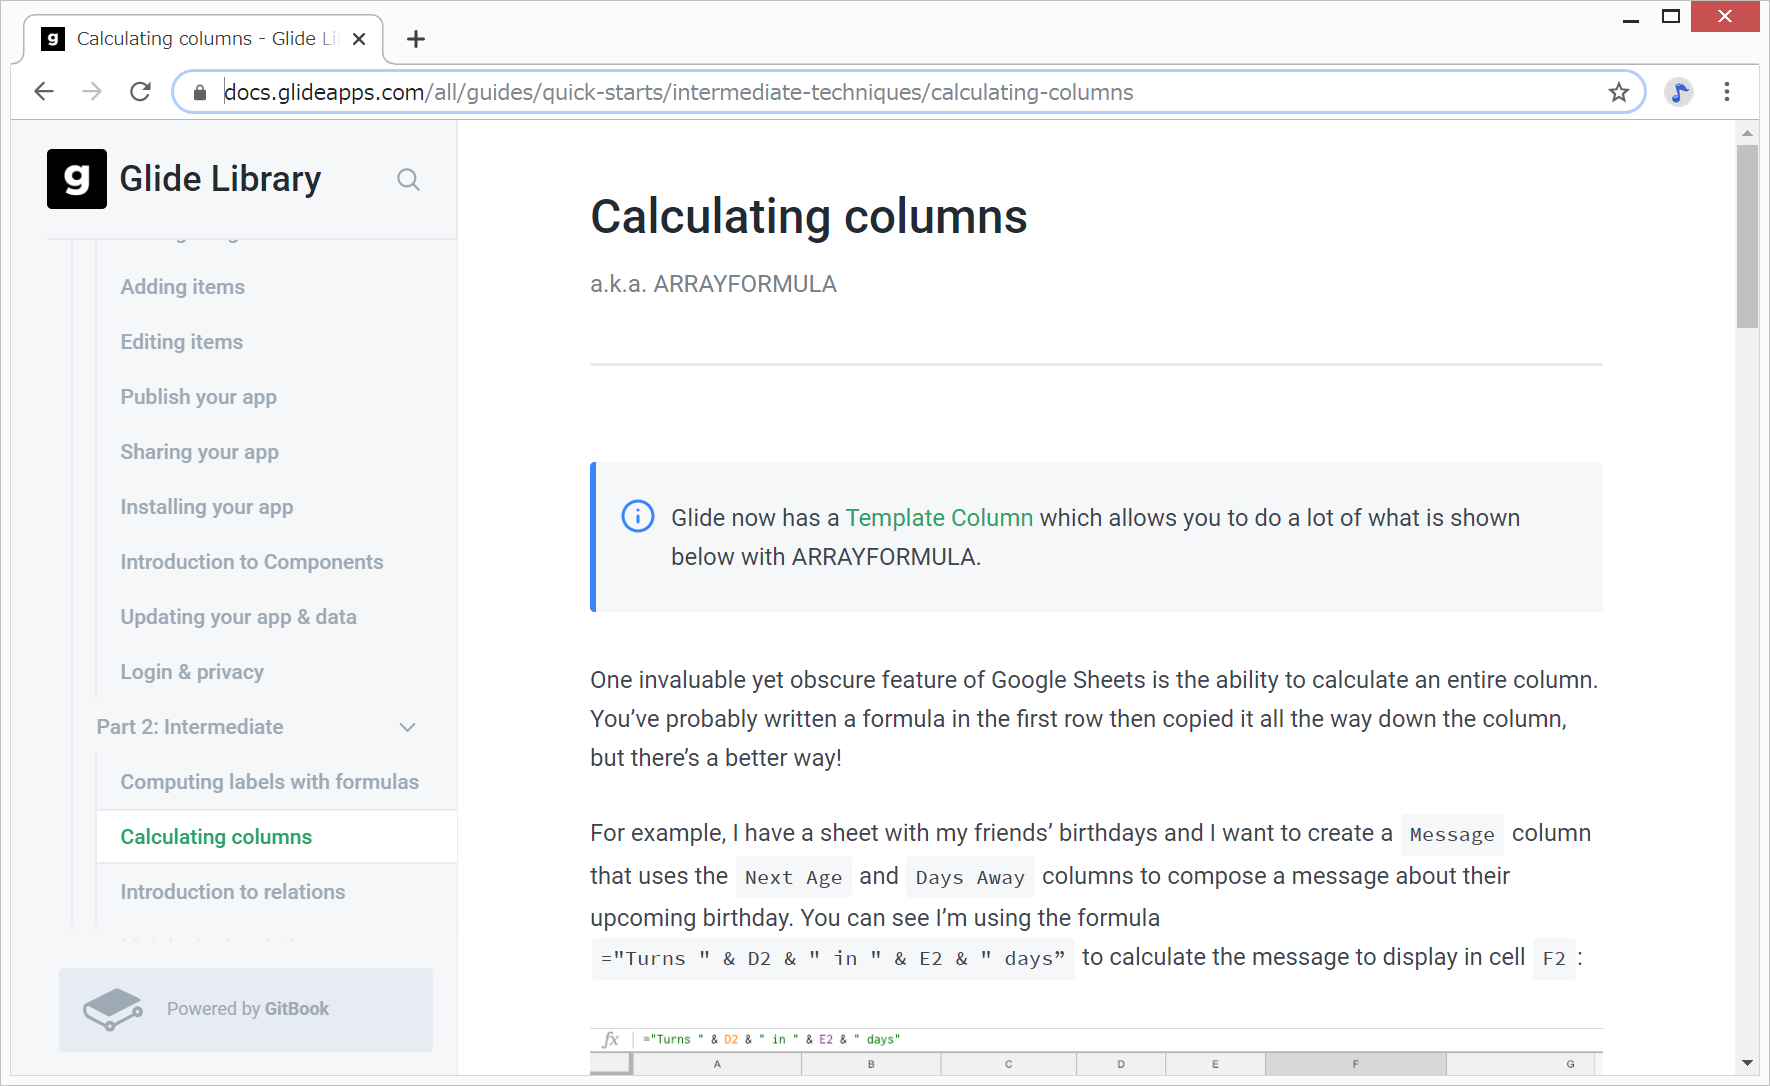Click the Days Away code label

click(970, 878)
